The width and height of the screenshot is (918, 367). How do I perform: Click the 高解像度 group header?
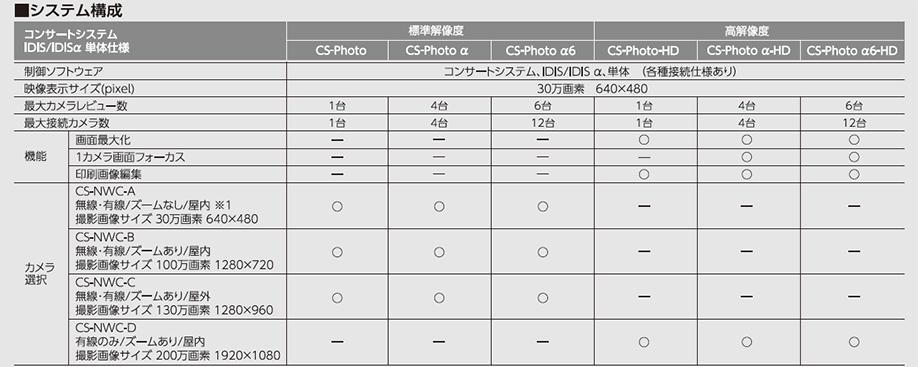click(749, 31)
